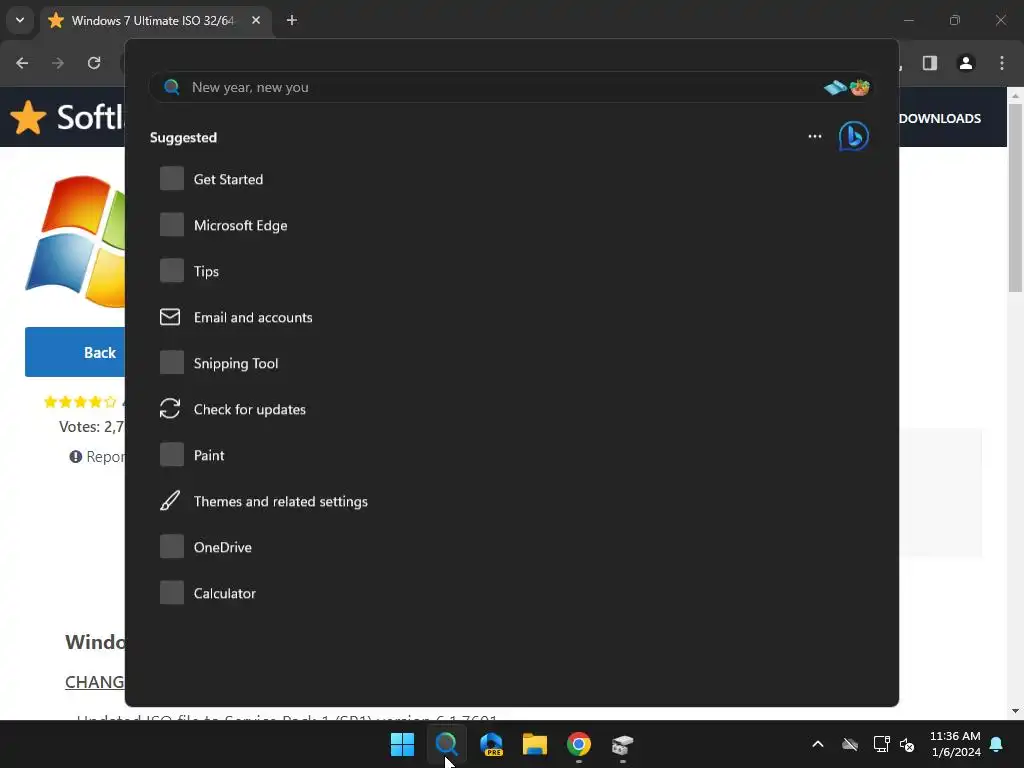
Task: Open a new Chrome tab
Action: pyautogui.click(x=292, y=20)
